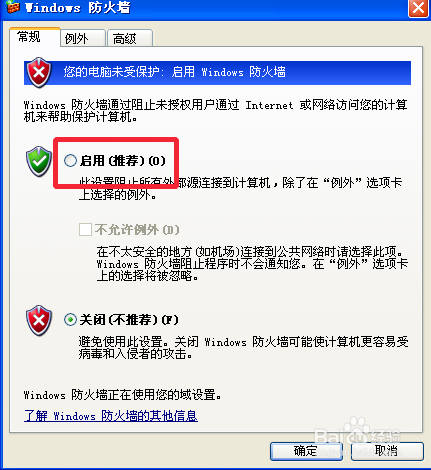431x470 pixels.
Task: Cancel using the 取消 button
Action: (x=387, y=451)
